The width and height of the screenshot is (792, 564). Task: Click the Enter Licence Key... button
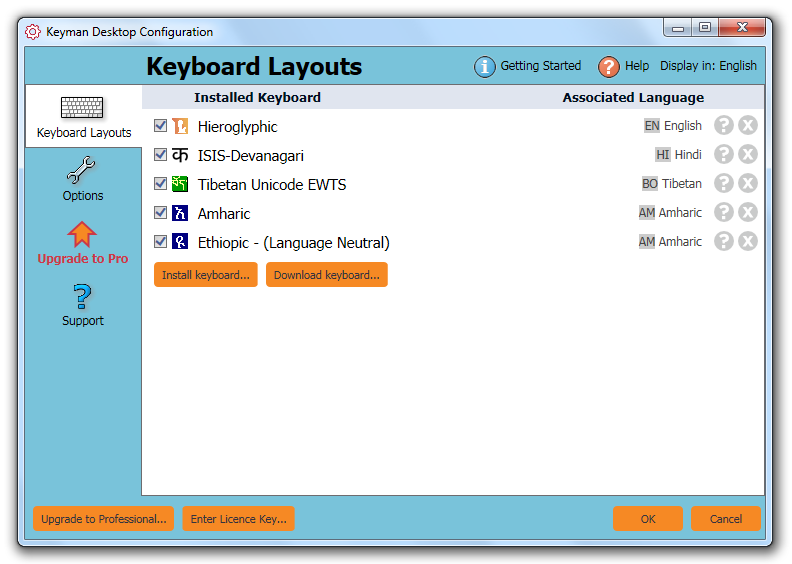point(238,519)
